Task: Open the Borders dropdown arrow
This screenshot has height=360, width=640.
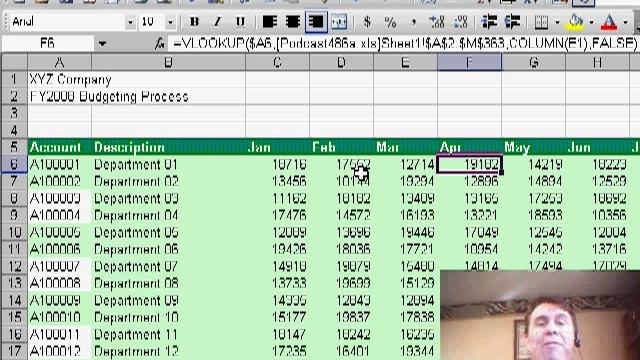Action: pos(558,22)
